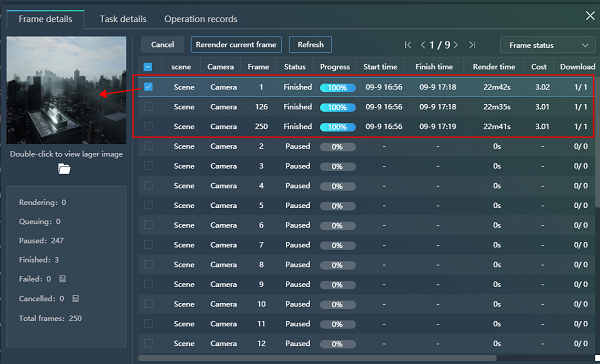Screen dimensions: 600x364
Task: Open the cancelled frames log icon
Action: click(x=75, y=298)
